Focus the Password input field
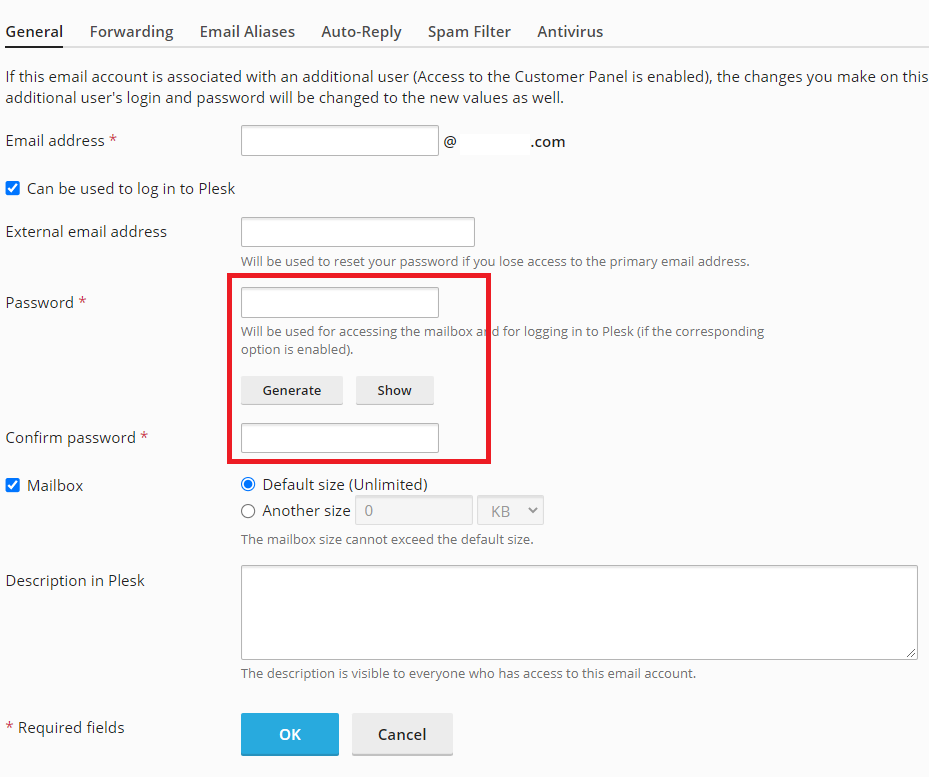Screen dimensions: 929x777 (x=339, y=302)
